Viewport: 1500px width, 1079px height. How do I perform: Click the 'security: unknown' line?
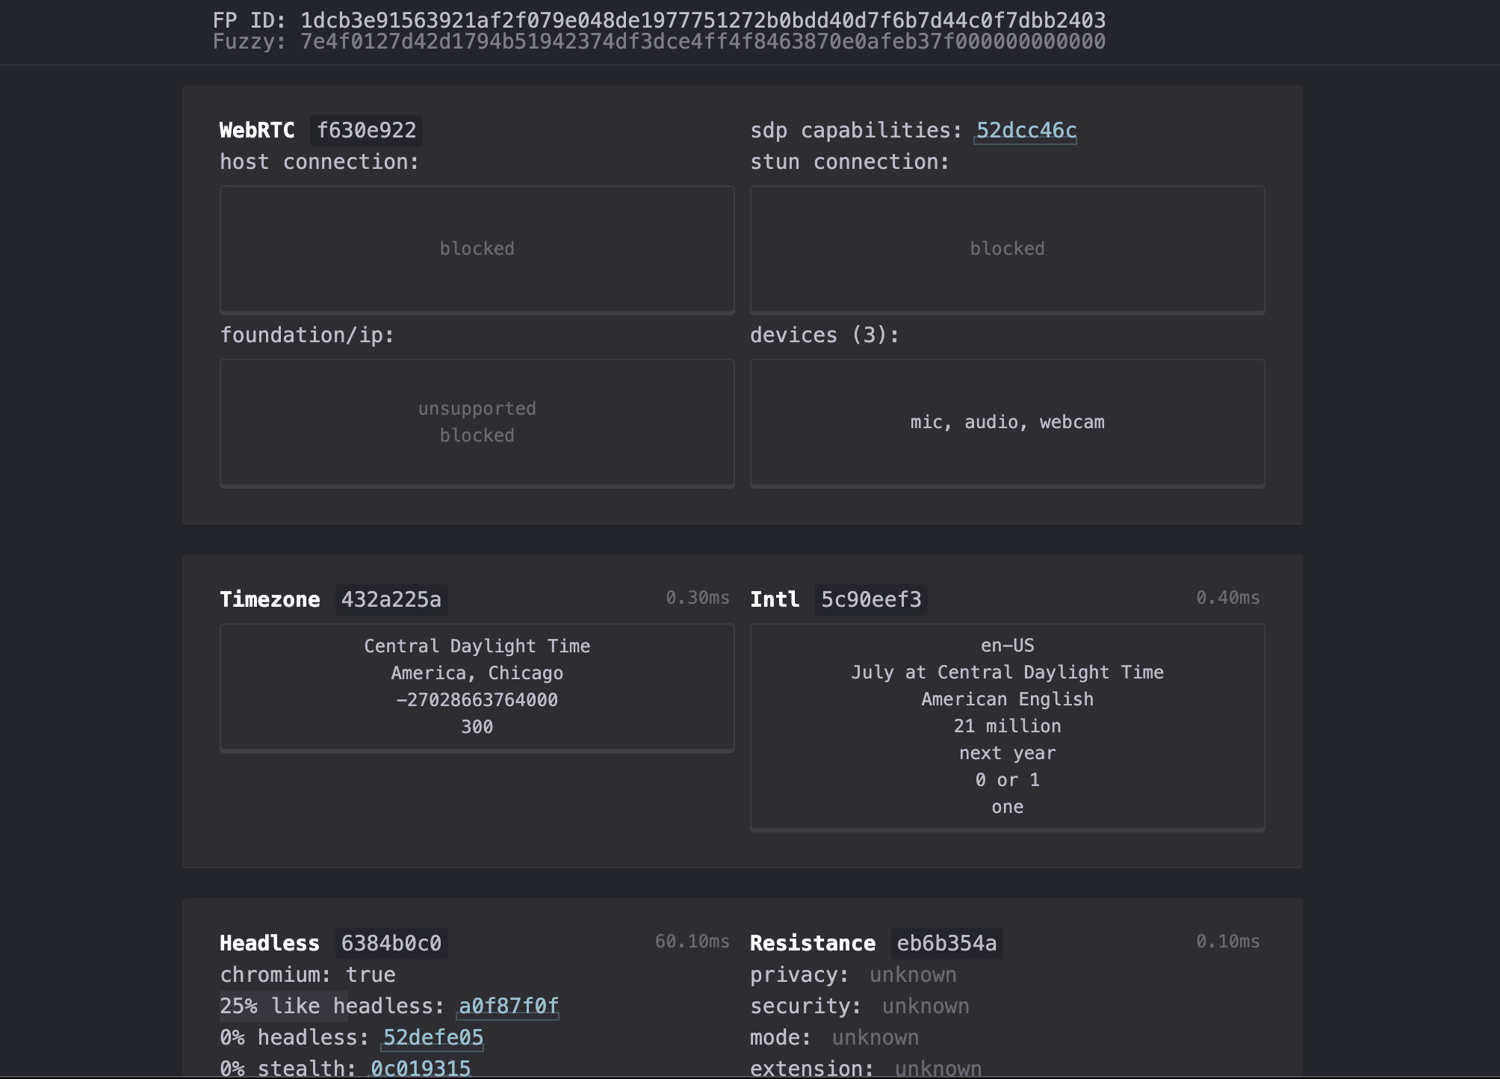(x=860, y=1007)
